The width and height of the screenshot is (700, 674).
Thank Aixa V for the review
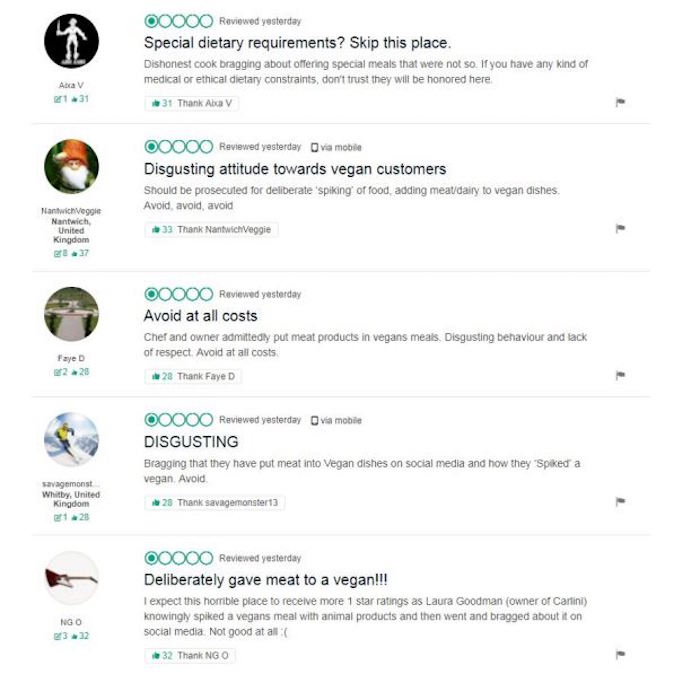pos(192,103)
